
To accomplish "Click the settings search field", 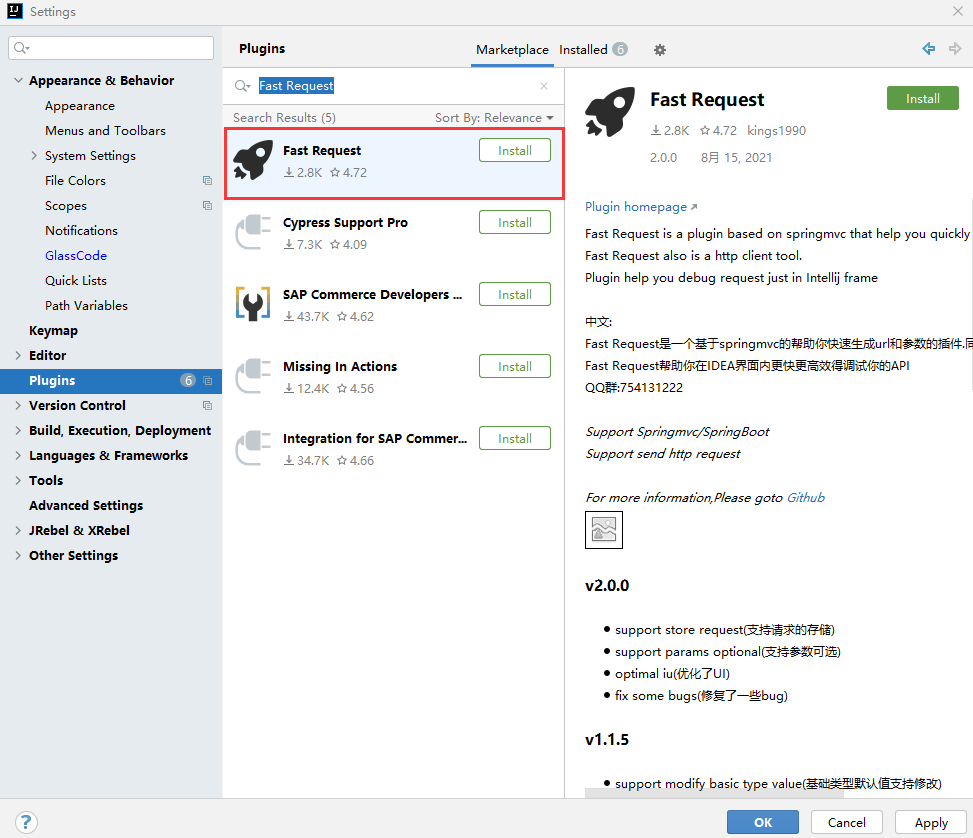I will pos(110,47).
